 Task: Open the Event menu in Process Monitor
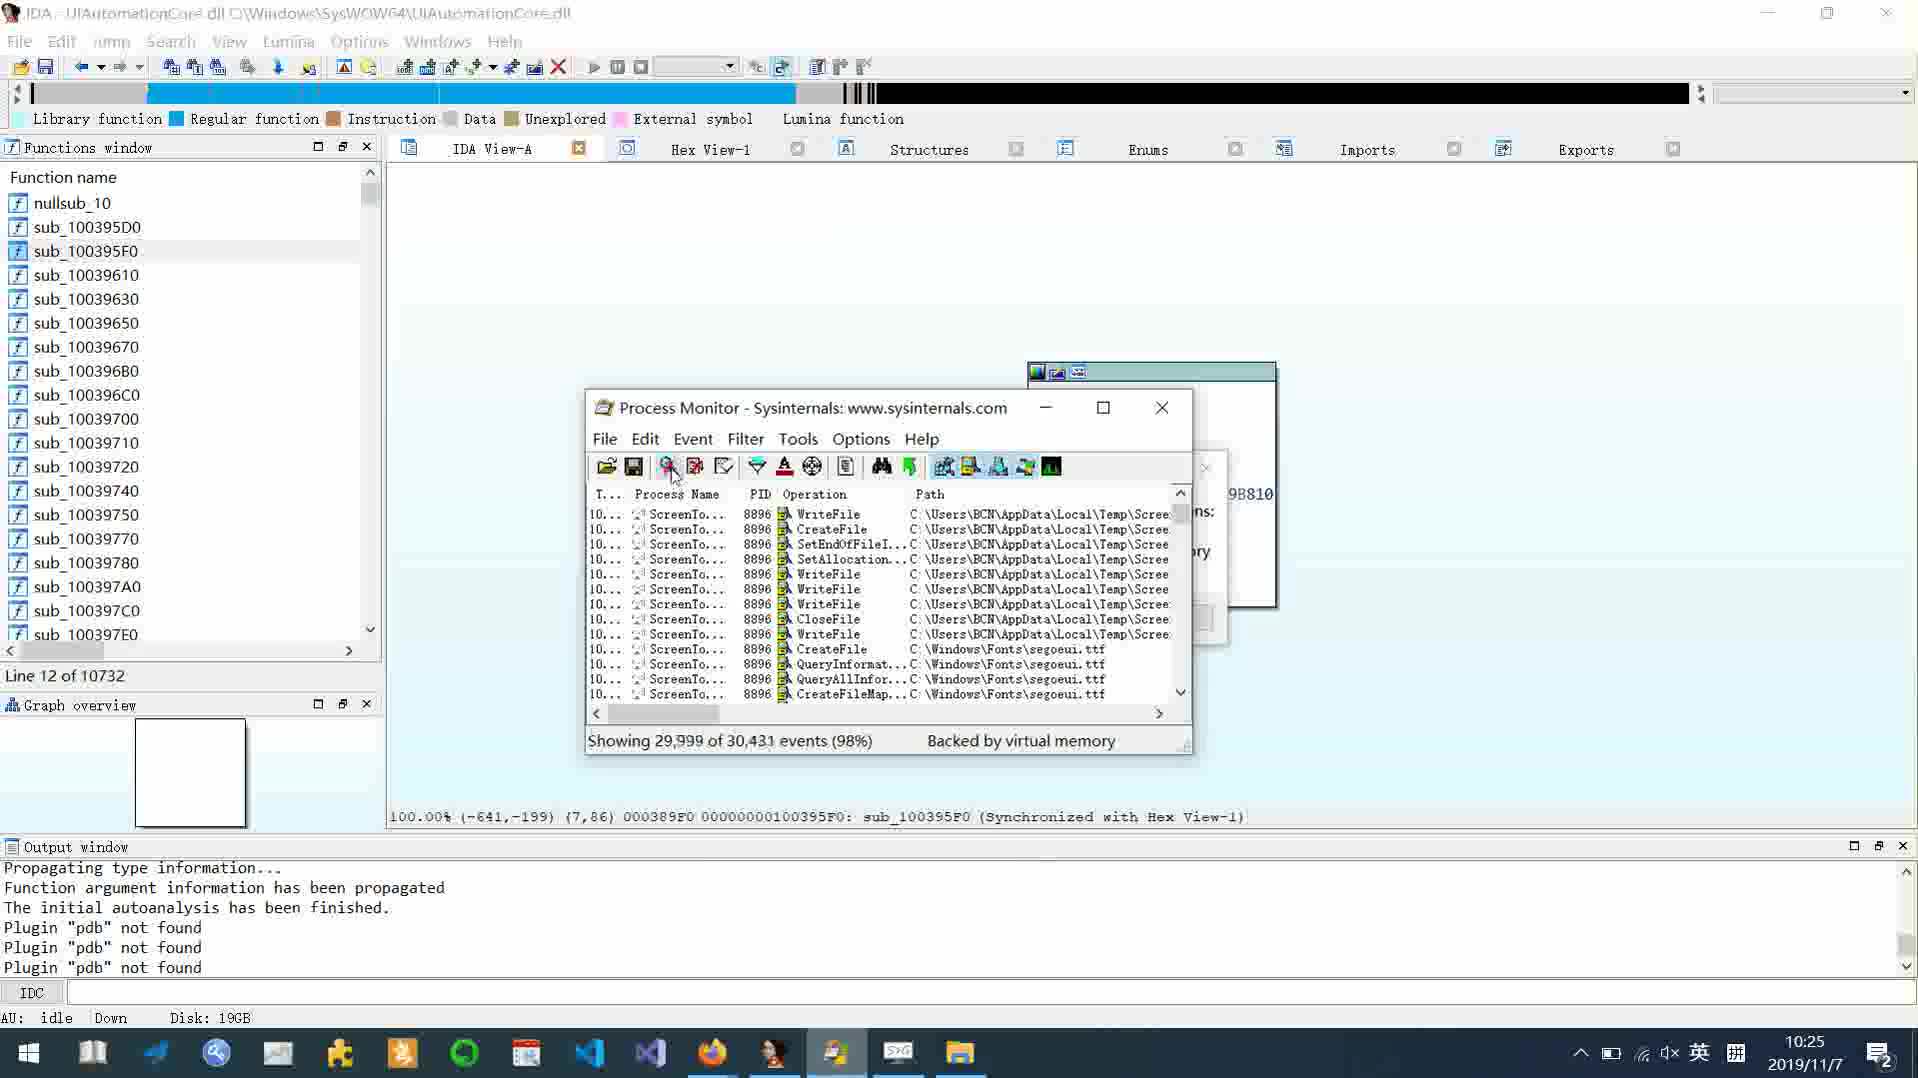click(x=693, y=439)
